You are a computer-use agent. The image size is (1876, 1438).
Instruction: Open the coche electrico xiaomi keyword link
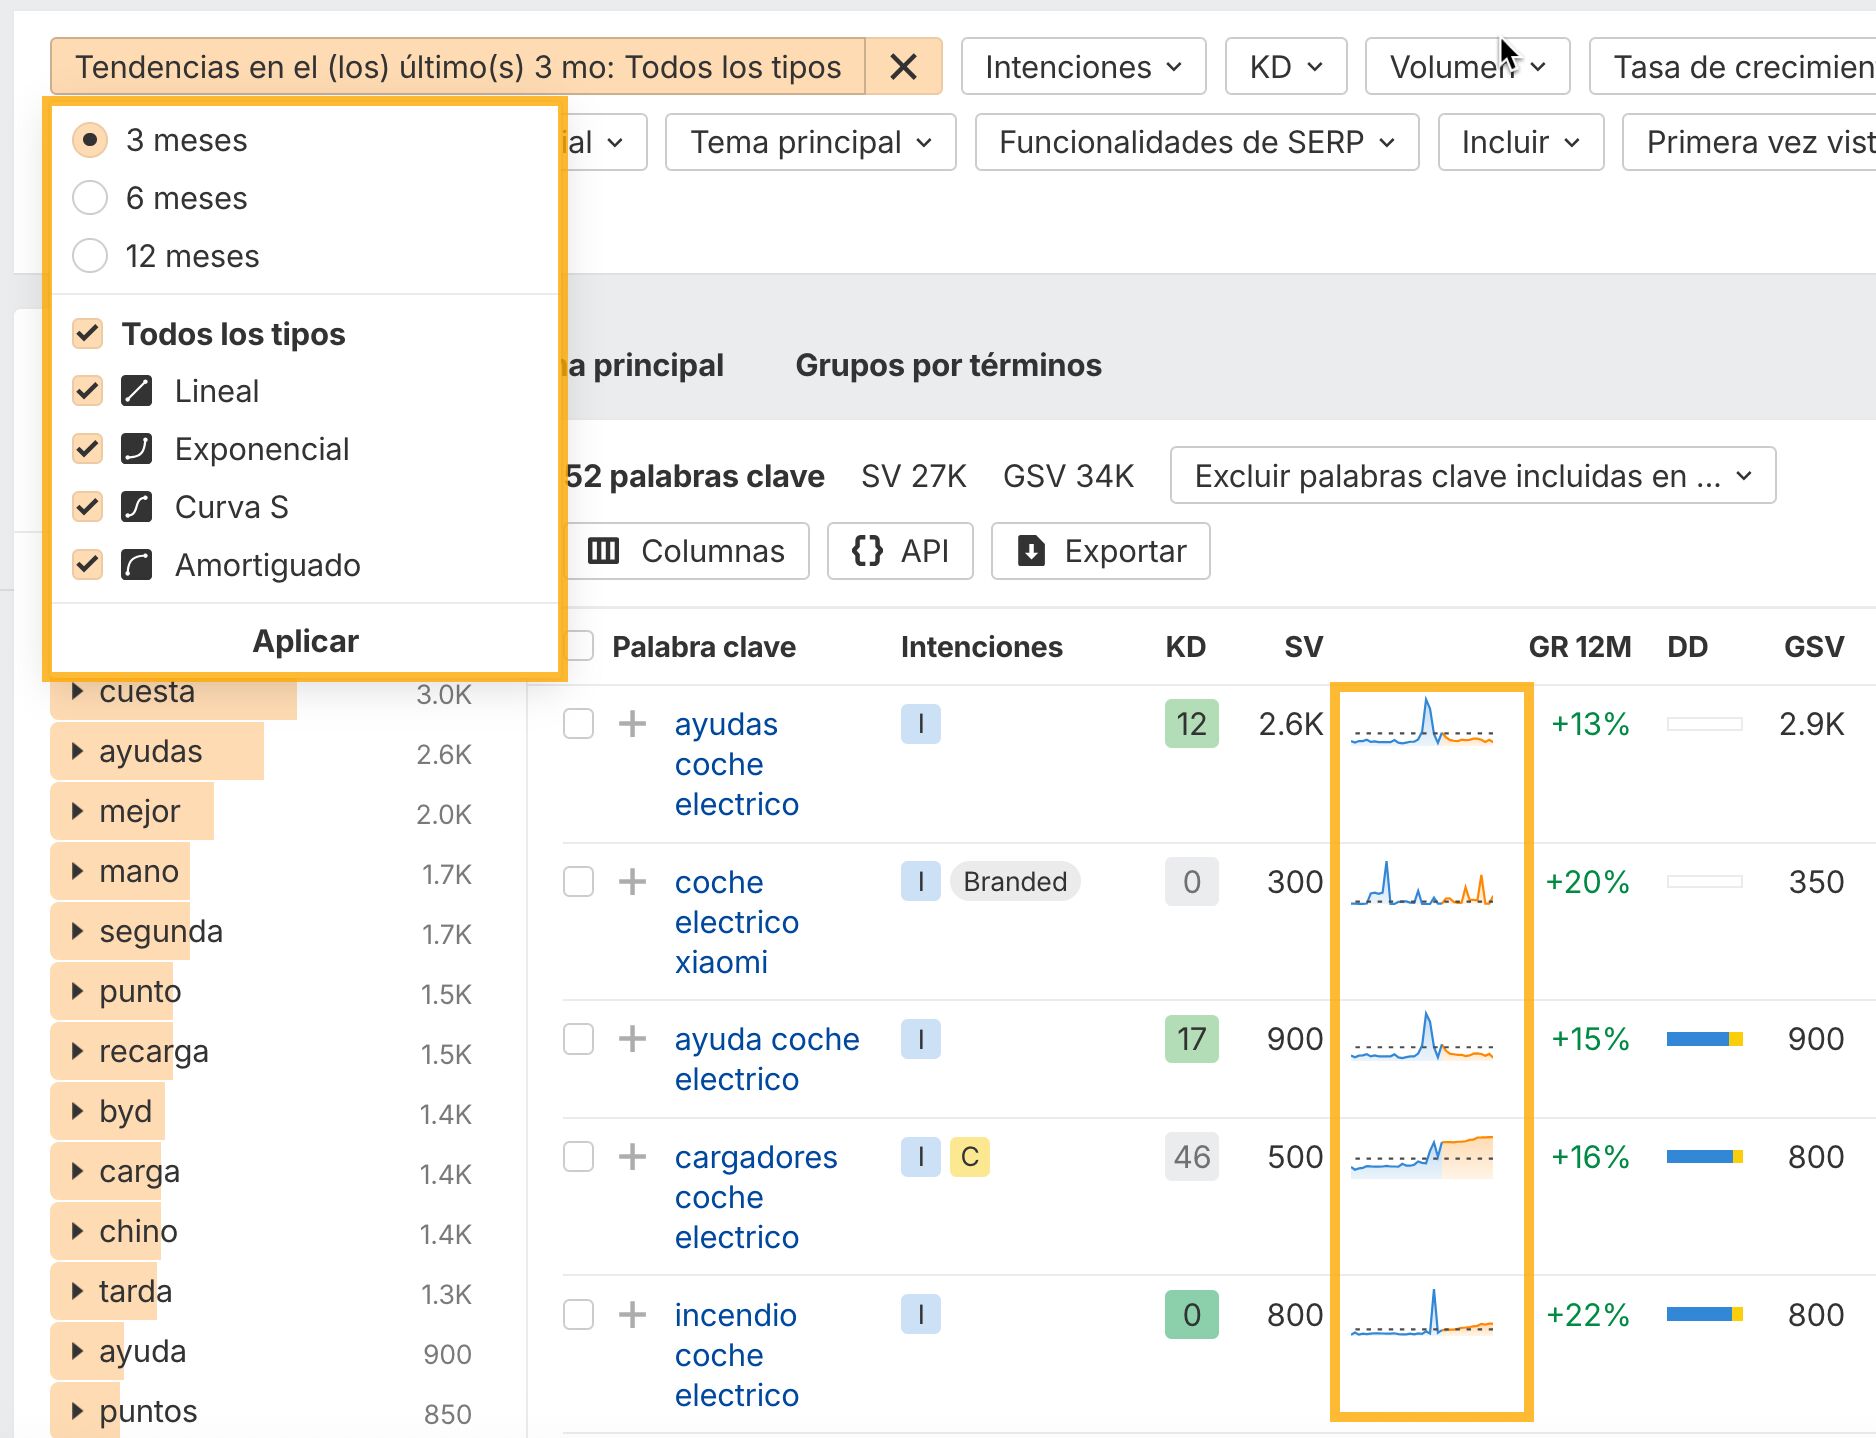tap(737, 922)
